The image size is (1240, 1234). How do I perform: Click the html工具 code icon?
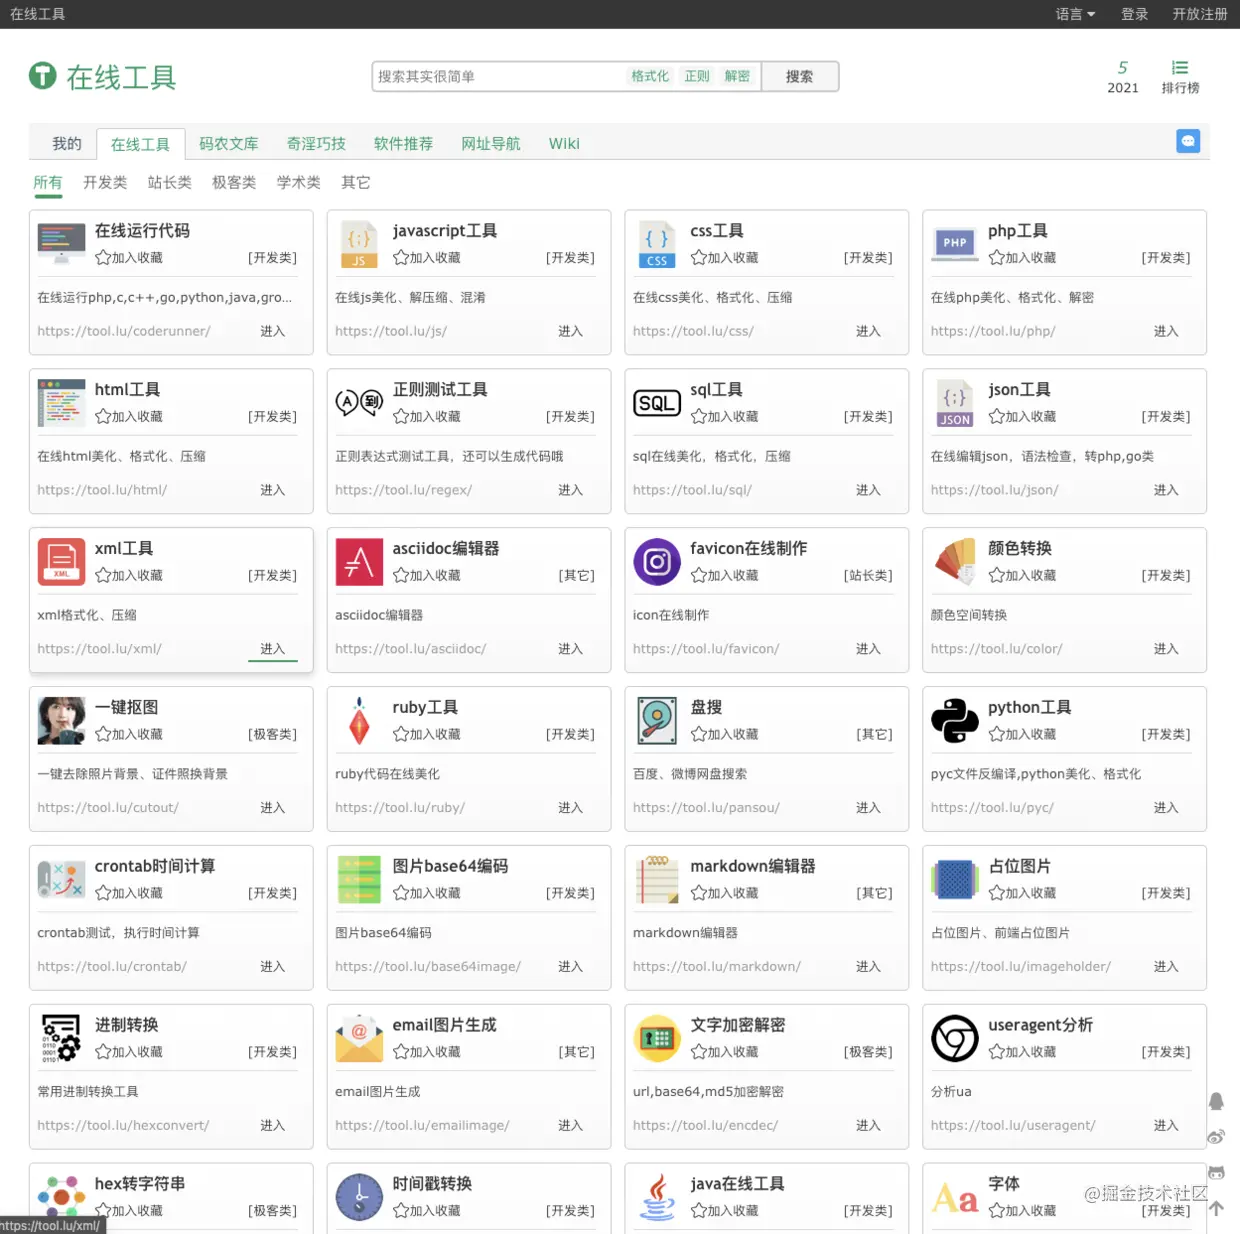[61, 403]
